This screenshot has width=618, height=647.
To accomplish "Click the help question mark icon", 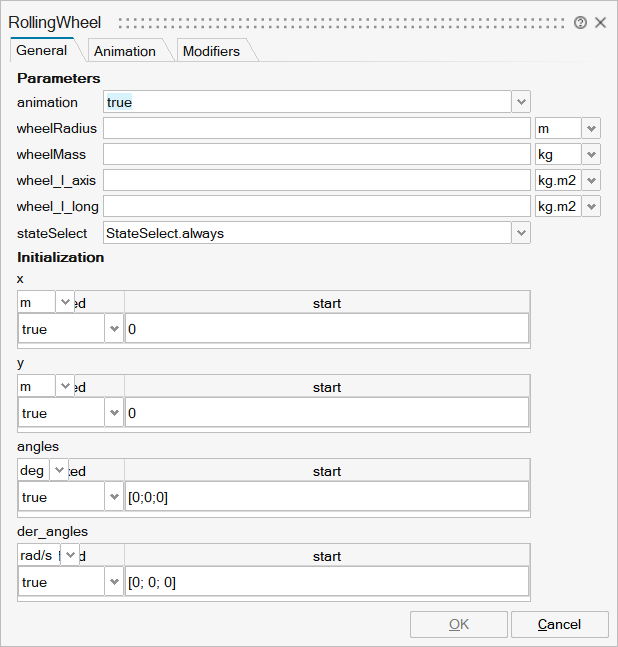I will [581, 22].
